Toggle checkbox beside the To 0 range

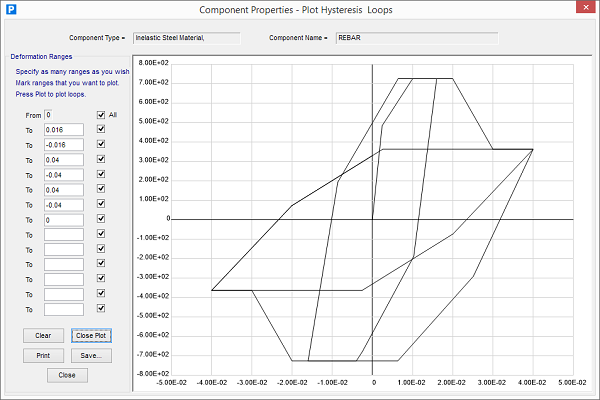pos(100,219)
